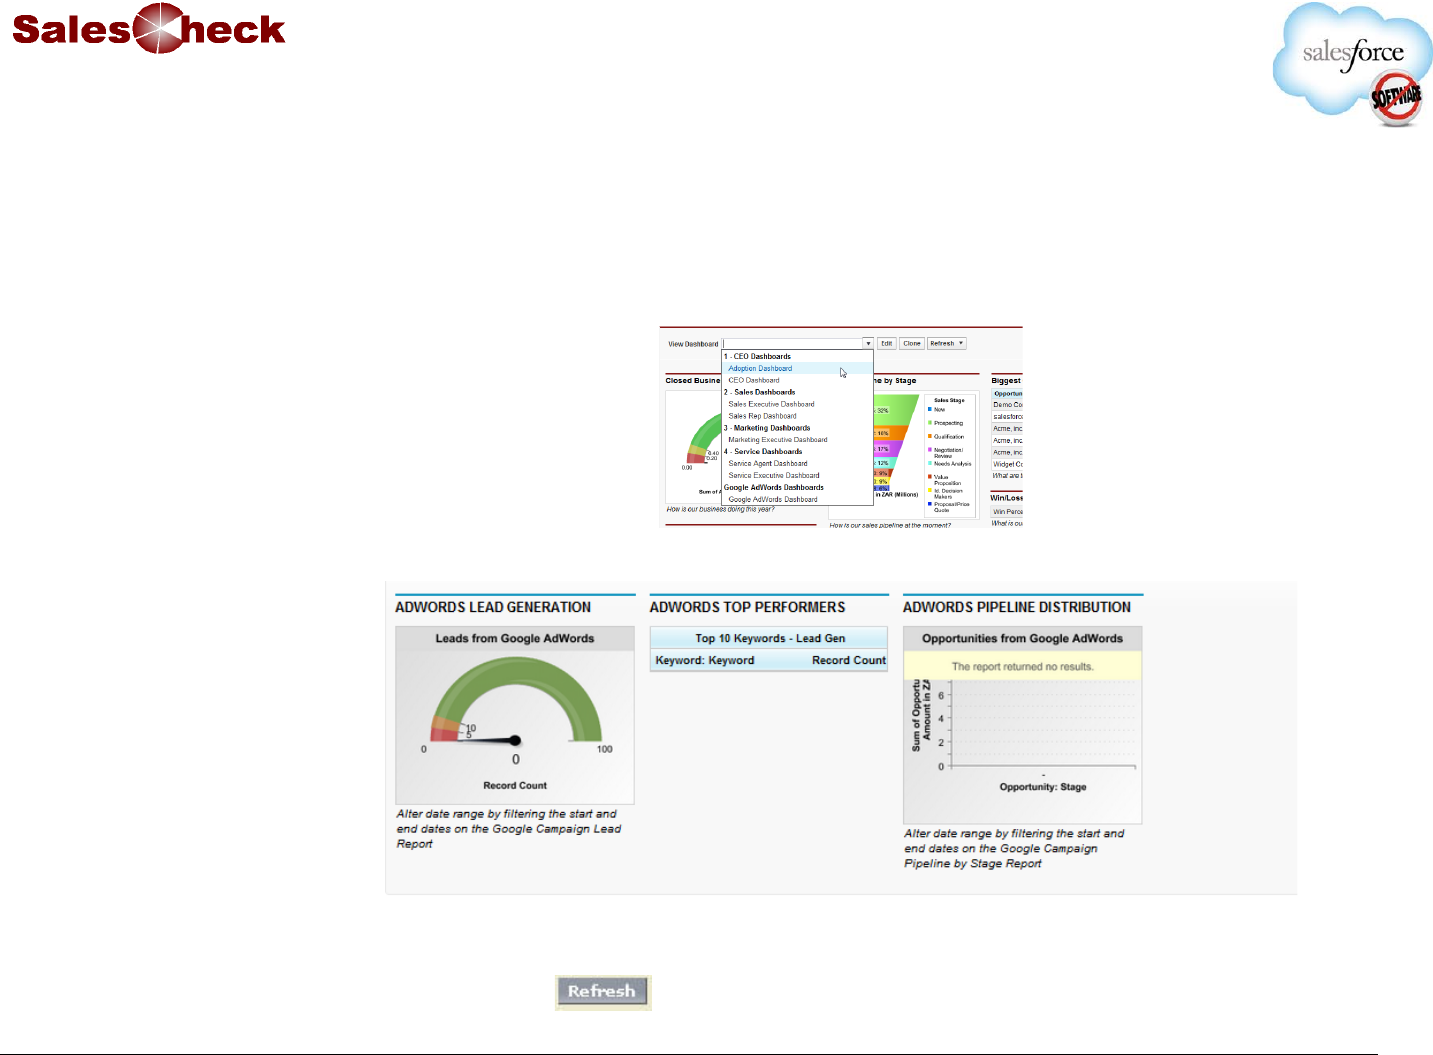Open the 'Opportunities from Google AdWords' component title
This screenshot has width=1433, height=1055.
coord(1022,638)
